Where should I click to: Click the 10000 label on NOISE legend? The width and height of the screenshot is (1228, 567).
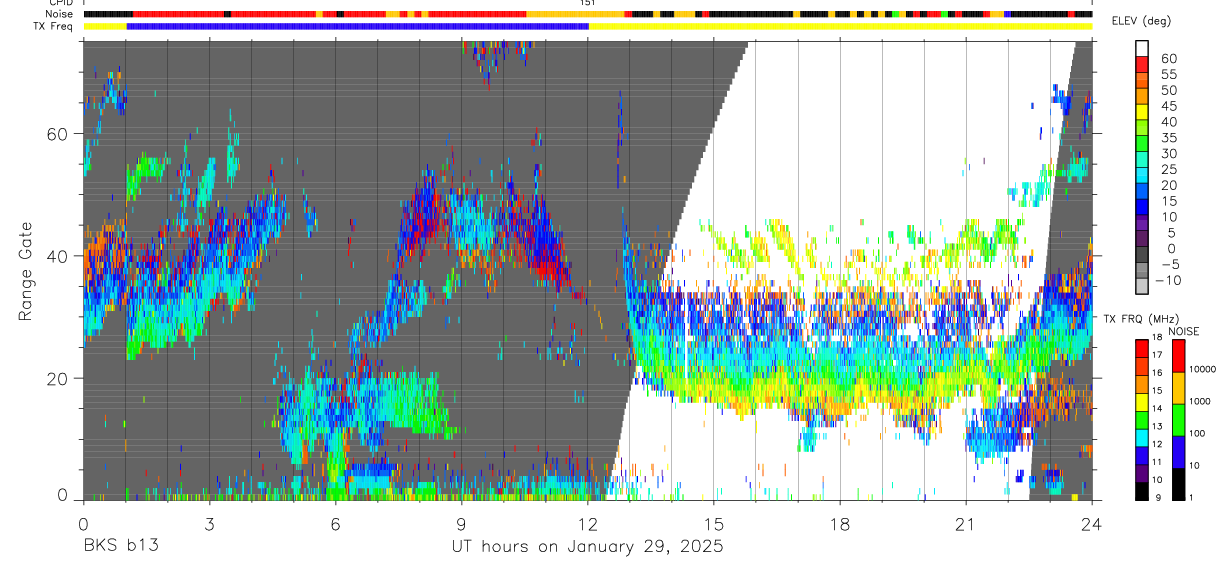tap(1203, 369)
